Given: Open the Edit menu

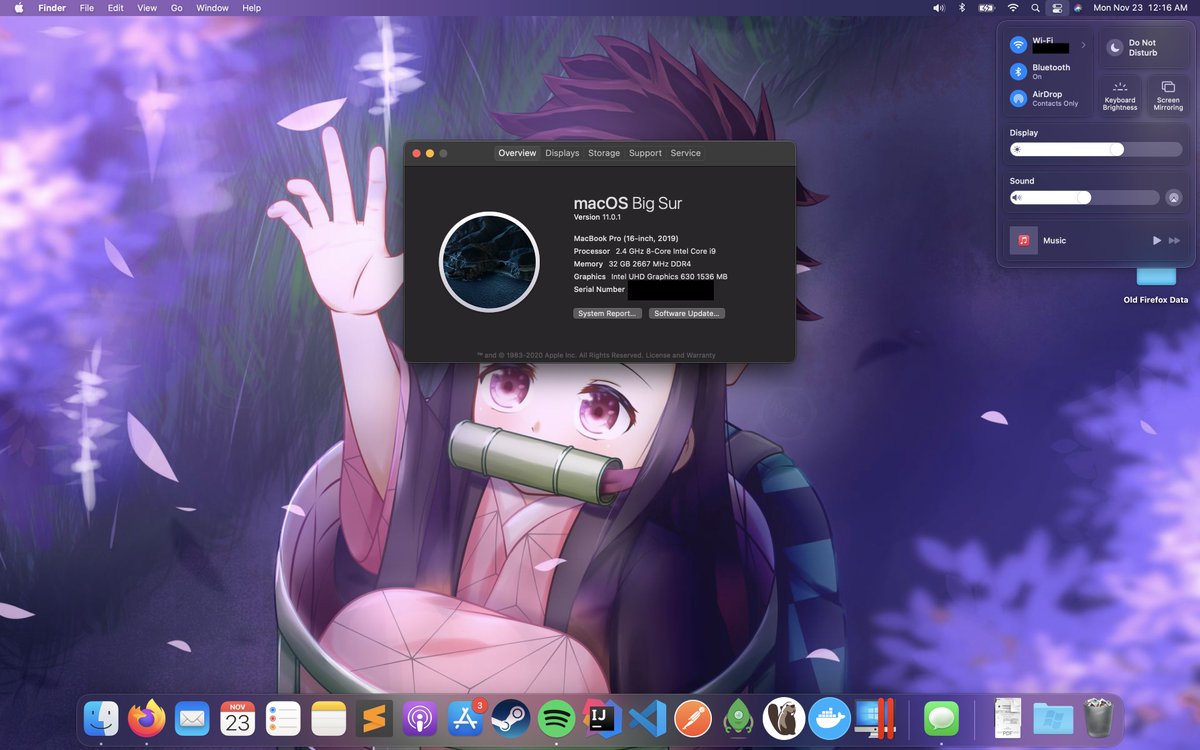Looking at the screenshot, I should point(116,8).
